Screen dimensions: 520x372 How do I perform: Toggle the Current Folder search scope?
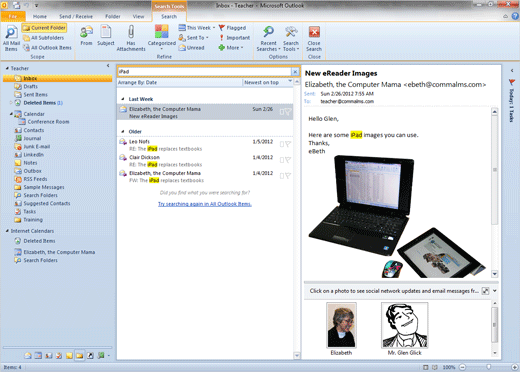[x=44, y=28]
